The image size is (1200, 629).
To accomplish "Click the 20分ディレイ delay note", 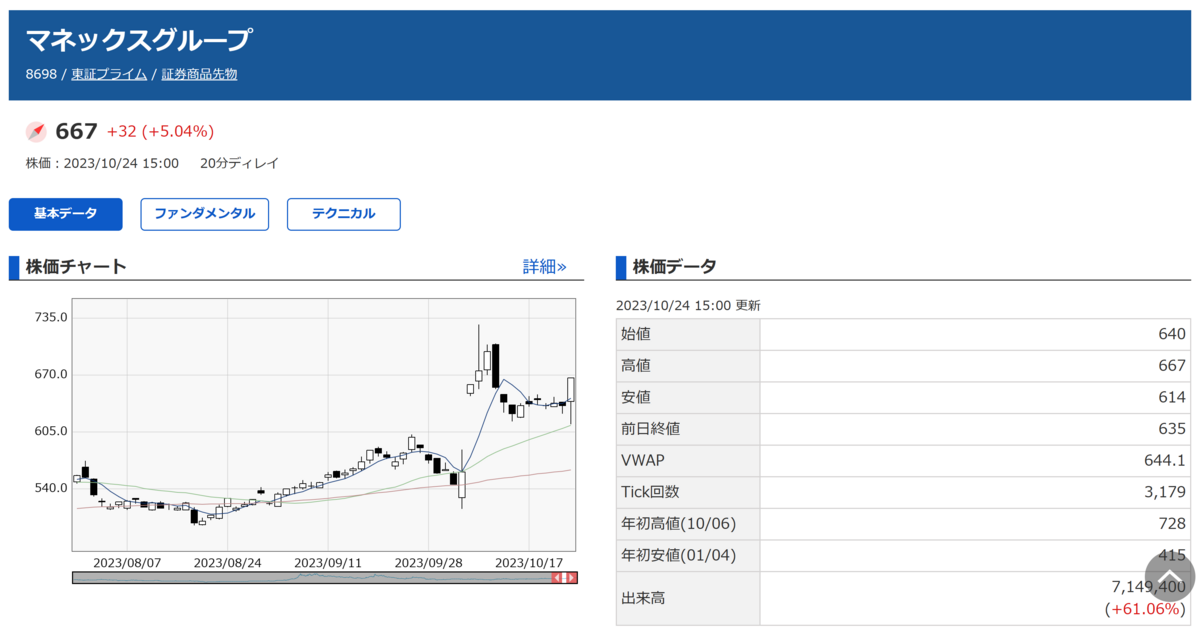I will point(239,163).
